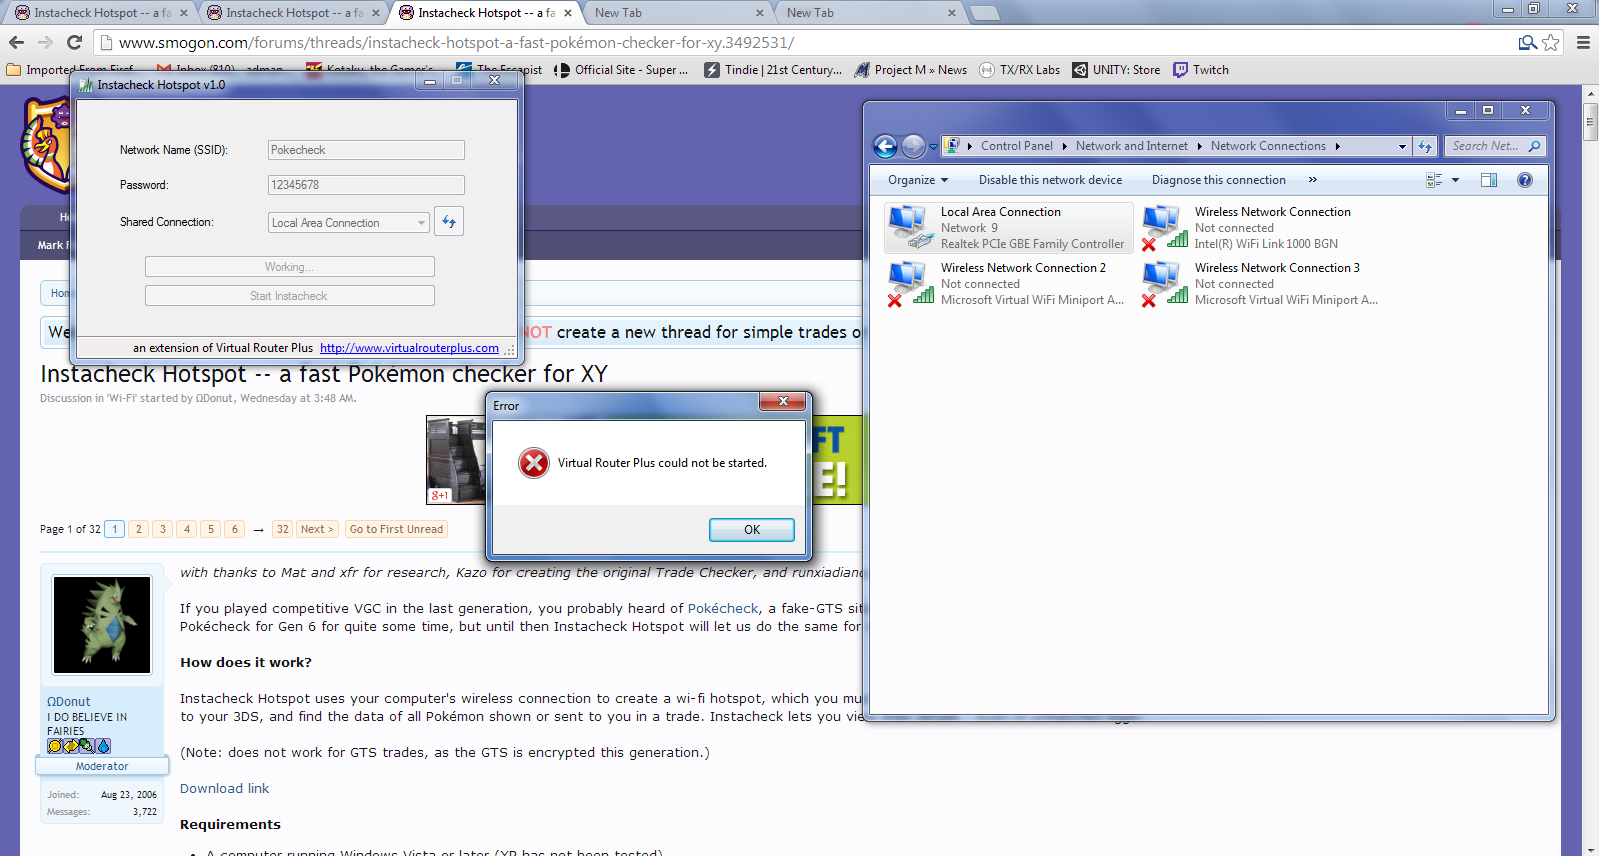Select the Local Area Connection adapter icon
The width and height of the screenshot is (1599, 856).
(x=910, y=227)
